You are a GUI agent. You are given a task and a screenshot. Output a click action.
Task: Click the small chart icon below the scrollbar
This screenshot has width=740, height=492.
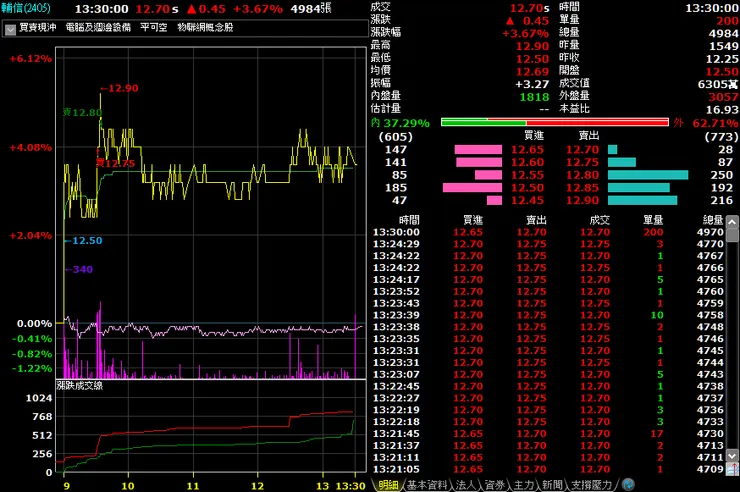click(x=732, y=468)
